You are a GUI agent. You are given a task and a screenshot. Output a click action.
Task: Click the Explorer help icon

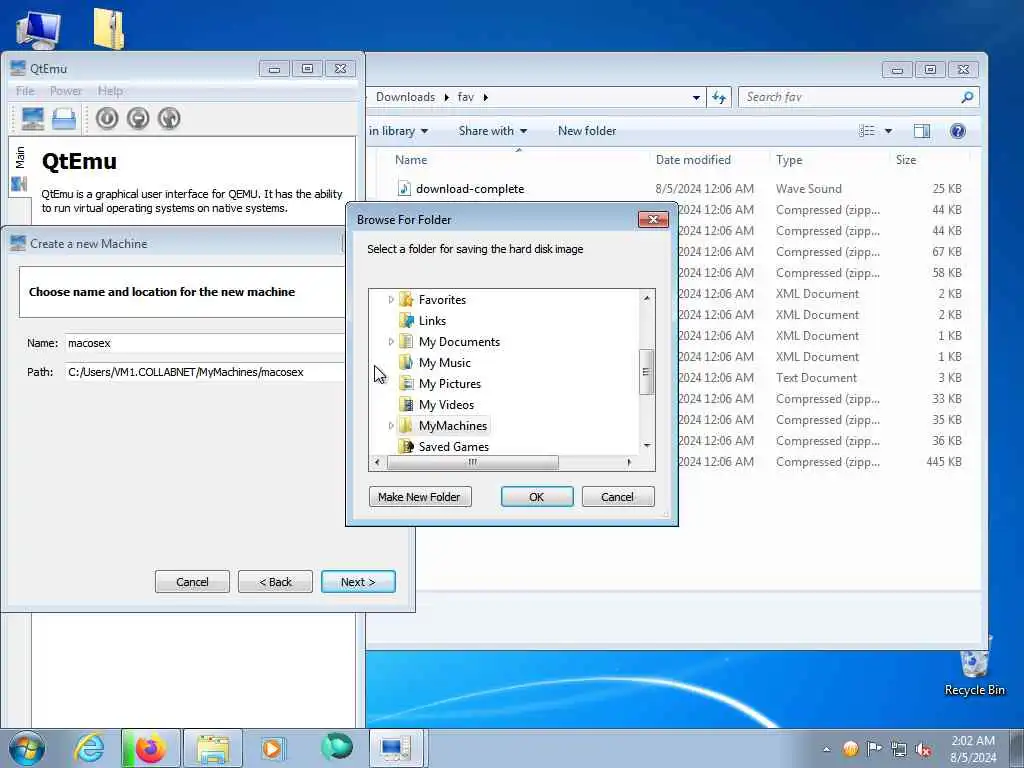click(x=957, y=131)
